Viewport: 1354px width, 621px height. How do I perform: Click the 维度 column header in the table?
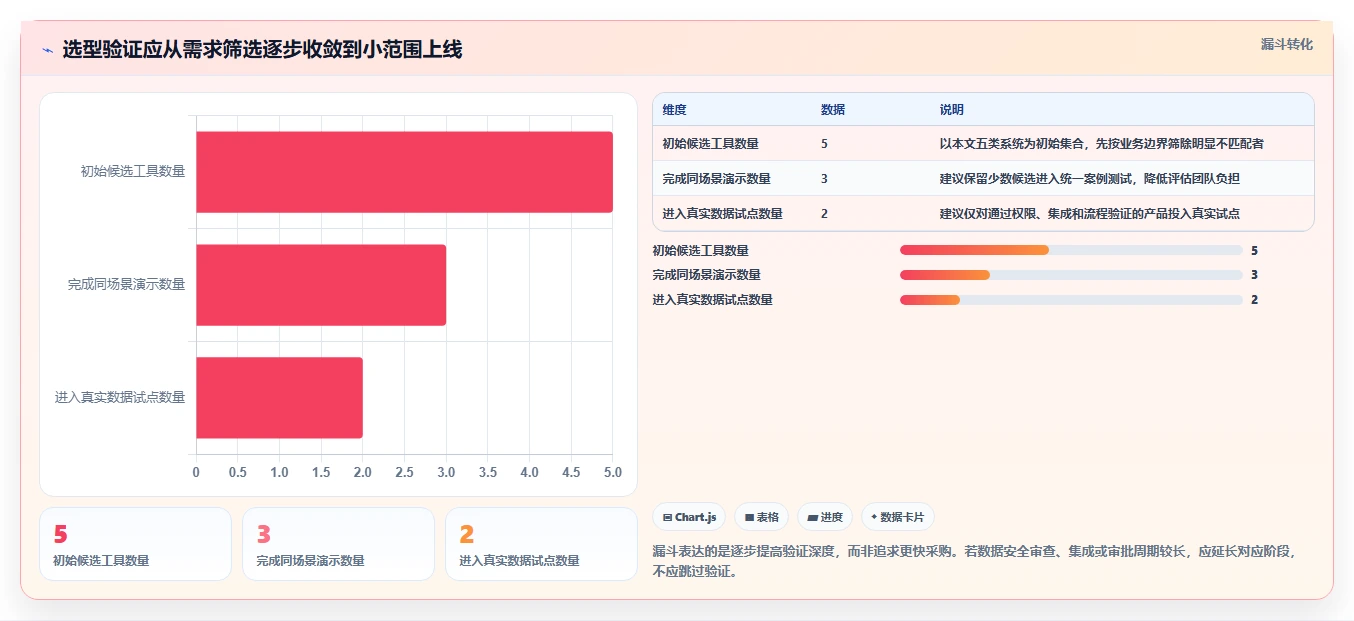[674, 110]
